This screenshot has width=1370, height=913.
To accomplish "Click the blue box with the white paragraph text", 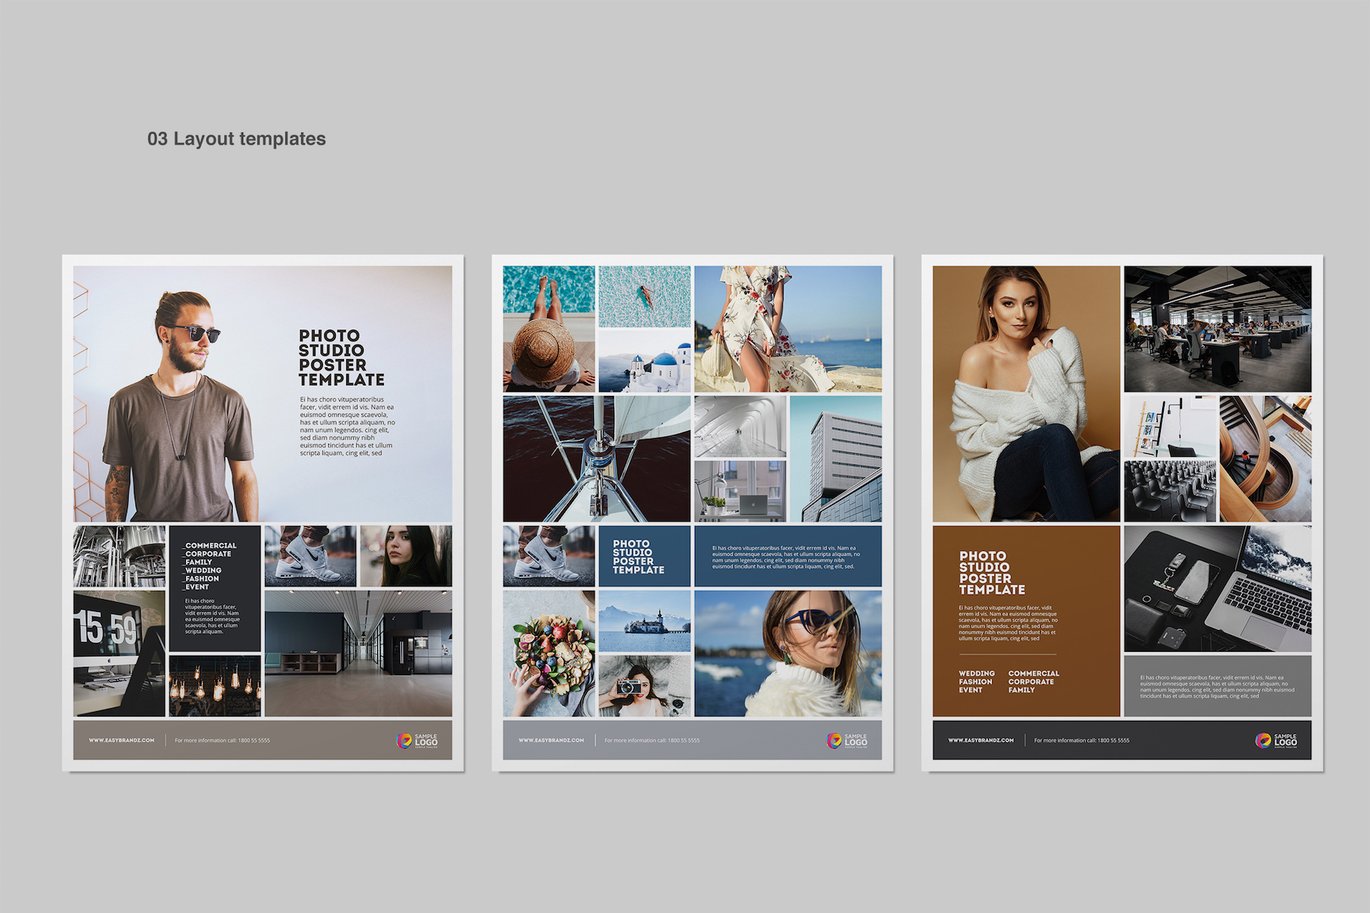I will click(788, 556).
